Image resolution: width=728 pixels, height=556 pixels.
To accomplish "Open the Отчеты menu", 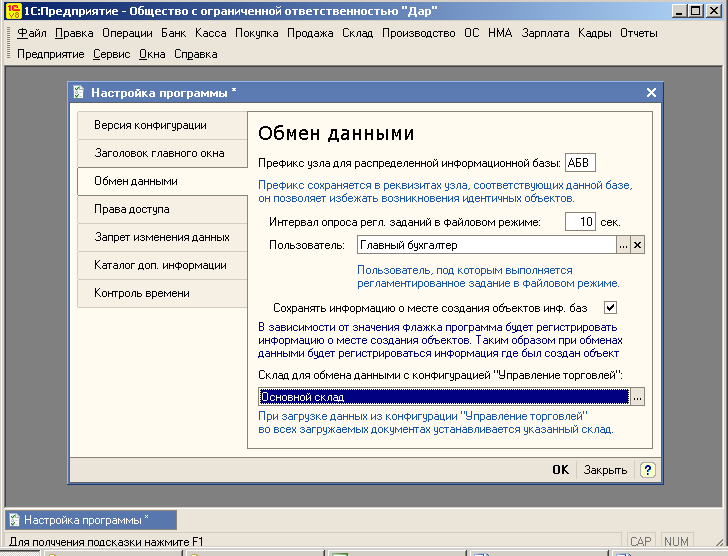I will point(638,33).
